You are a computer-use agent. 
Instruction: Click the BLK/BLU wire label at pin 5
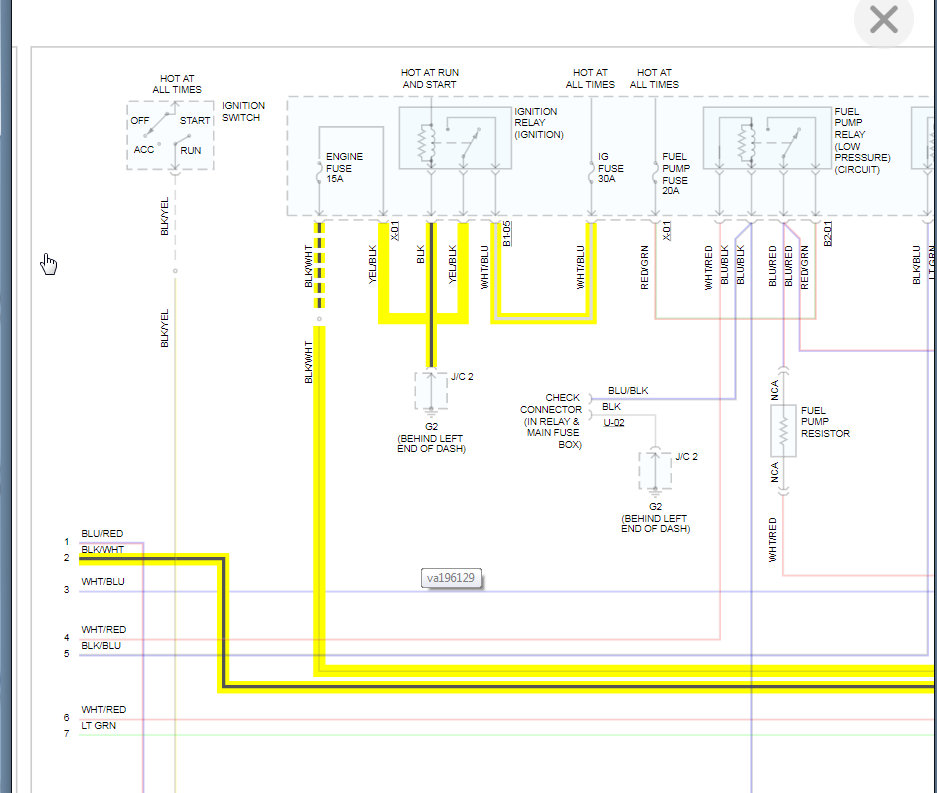101,646
